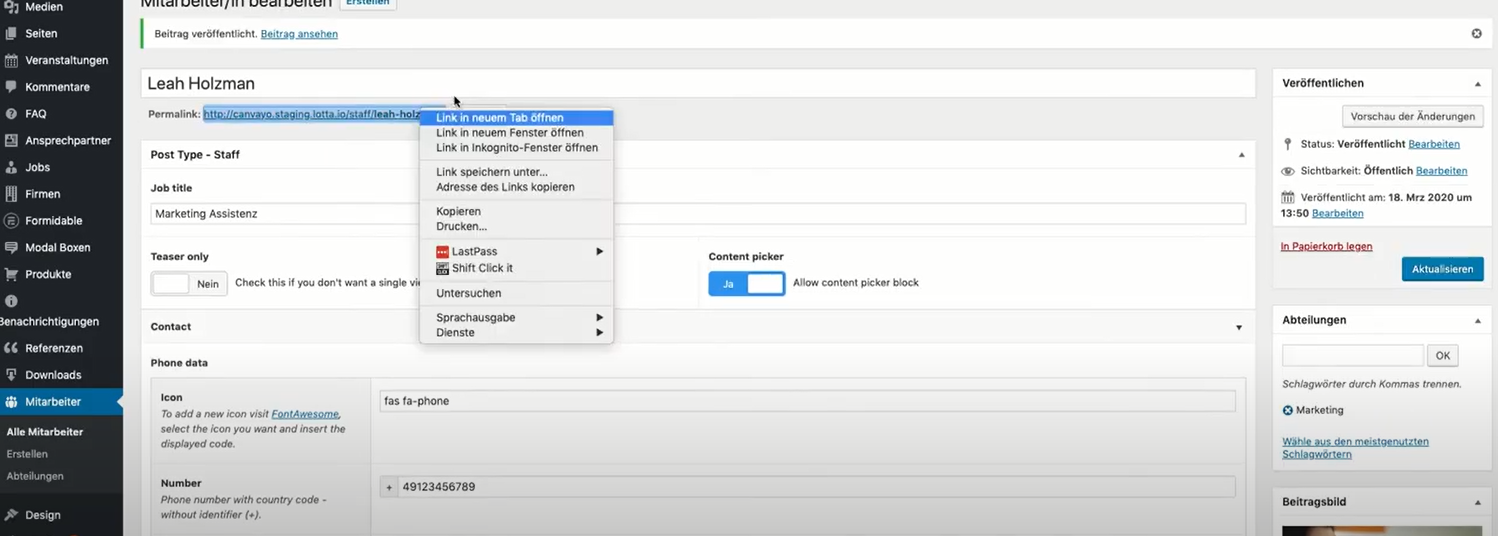Remove the Marketing tag via its X icon
Viewport: 1498px width, 536px height.
[x=1288, y=410]
